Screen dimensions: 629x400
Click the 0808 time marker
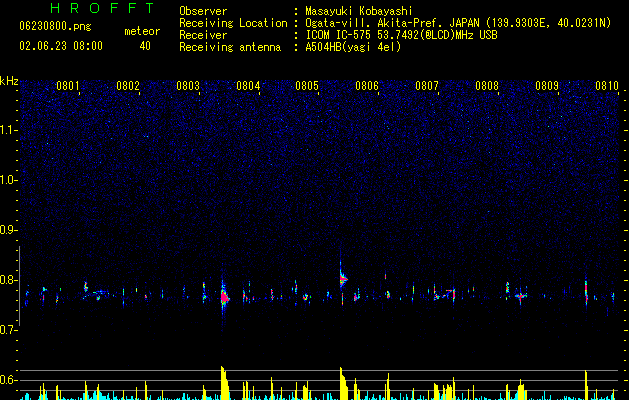coord(487,86)
